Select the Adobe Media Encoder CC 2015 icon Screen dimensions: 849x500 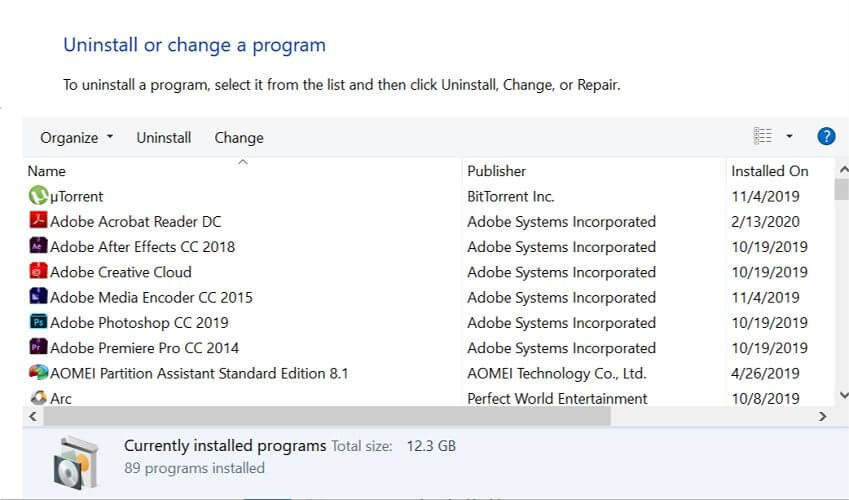click(x=38, y=296)
